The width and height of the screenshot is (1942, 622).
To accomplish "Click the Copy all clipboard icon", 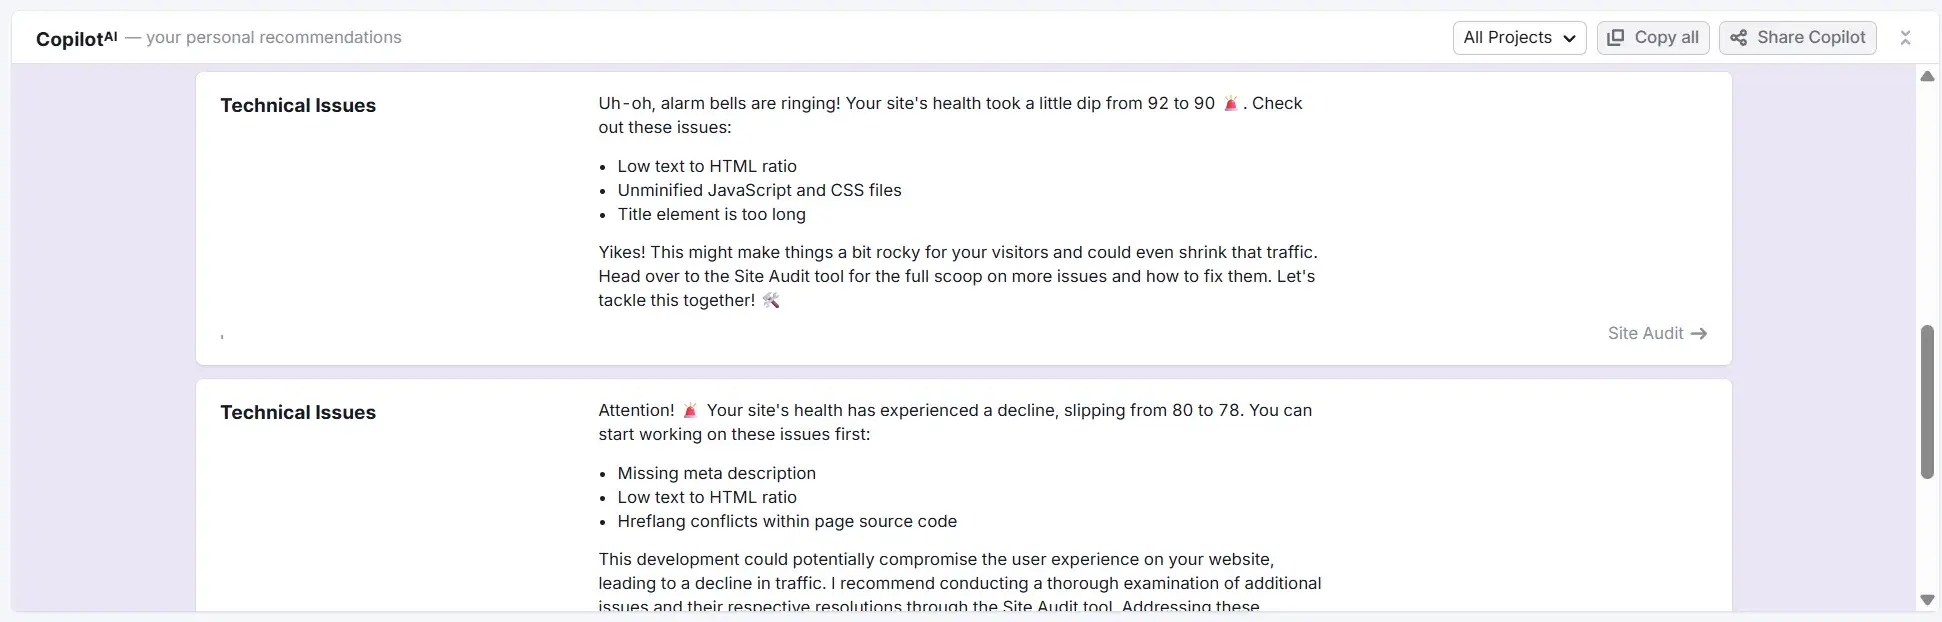I will click(1617, 37).
